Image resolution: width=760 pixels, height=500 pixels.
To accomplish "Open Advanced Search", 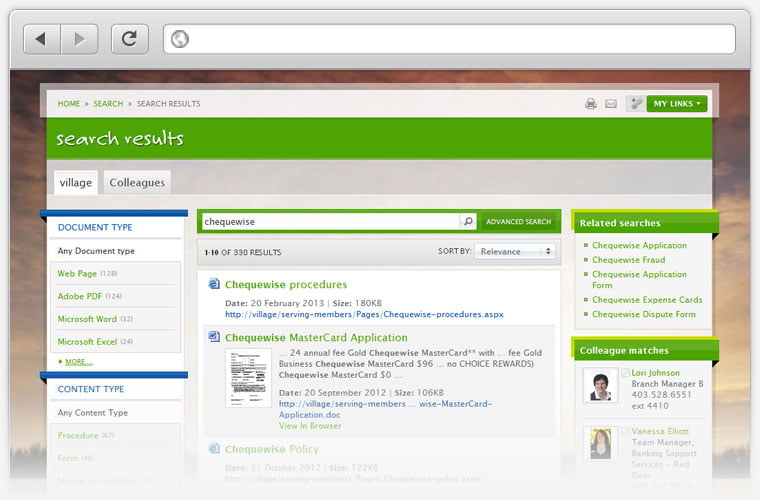I will [x=519, y=221].
